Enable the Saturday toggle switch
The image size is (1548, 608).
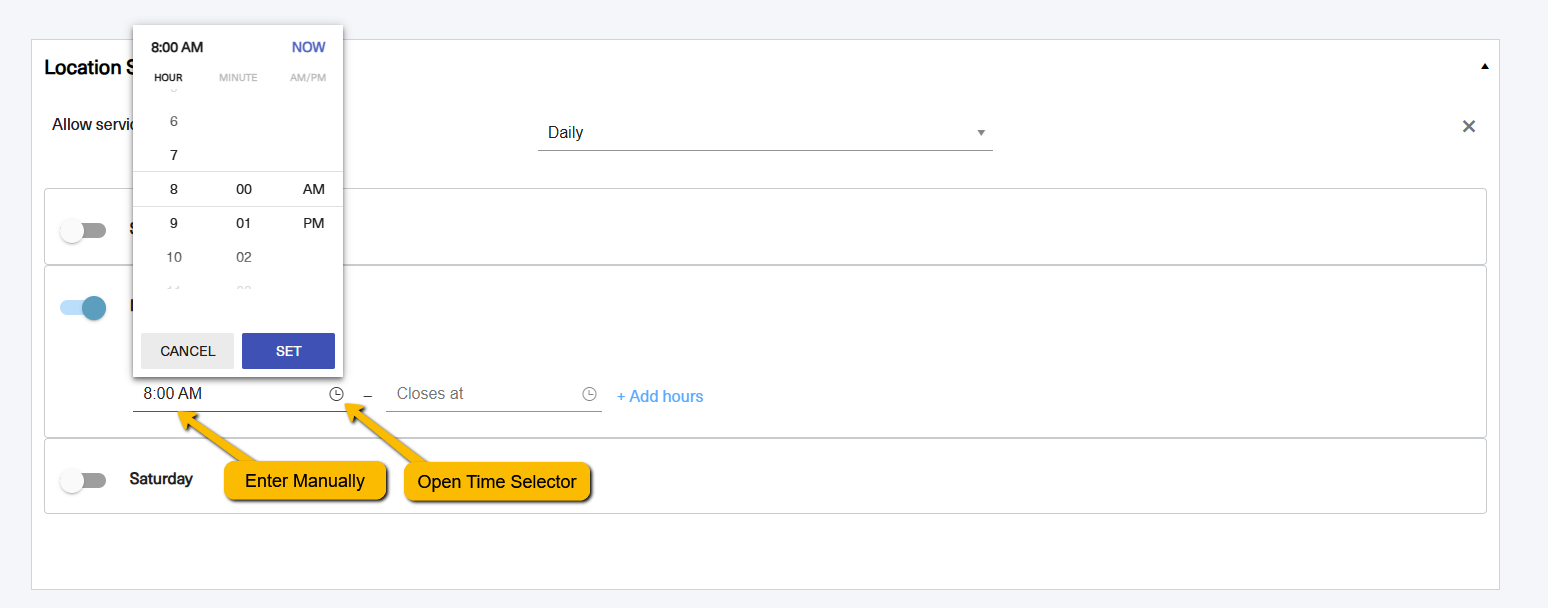click(82, 481)
